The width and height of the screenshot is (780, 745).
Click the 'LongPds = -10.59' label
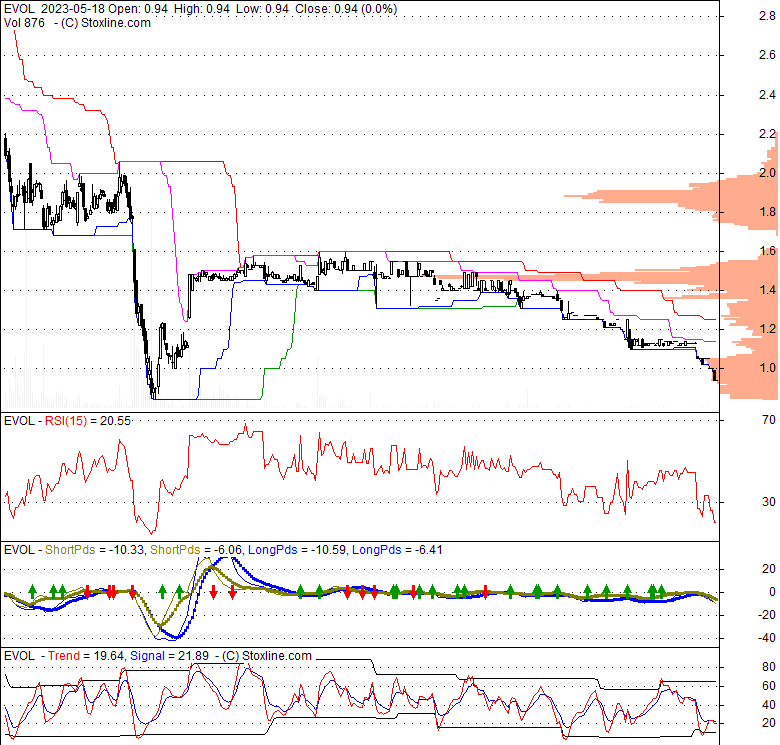[297, 550]
